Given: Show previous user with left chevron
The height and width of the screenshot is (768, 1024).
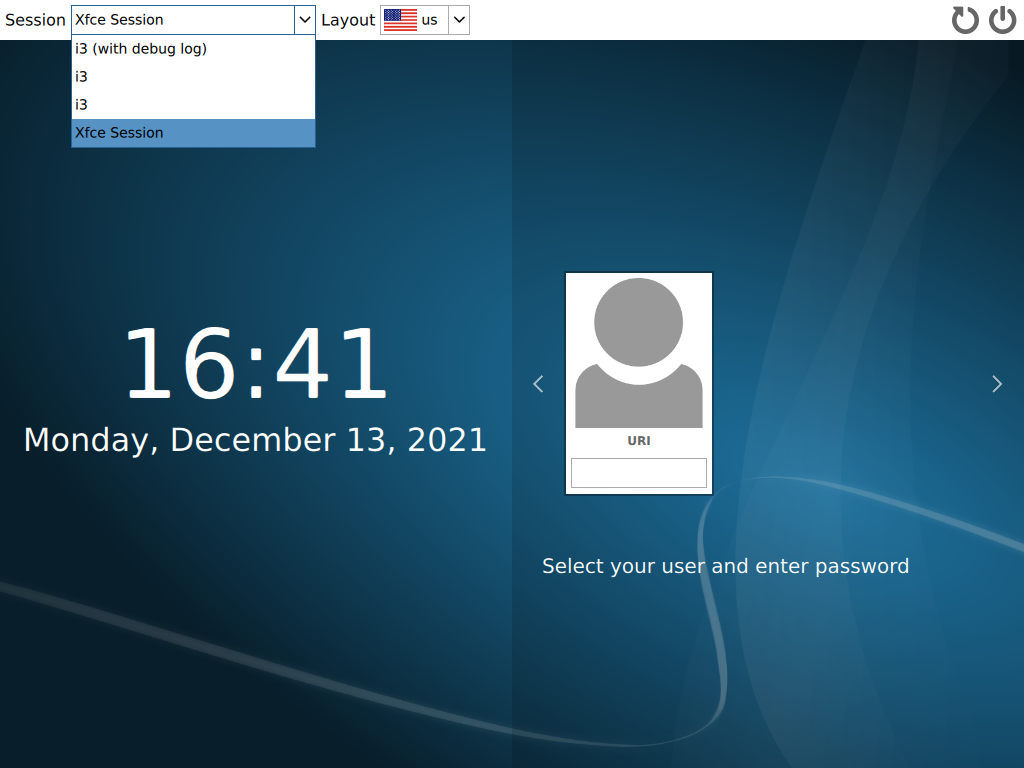Looking at the screenshot, I should coord(538,384).
